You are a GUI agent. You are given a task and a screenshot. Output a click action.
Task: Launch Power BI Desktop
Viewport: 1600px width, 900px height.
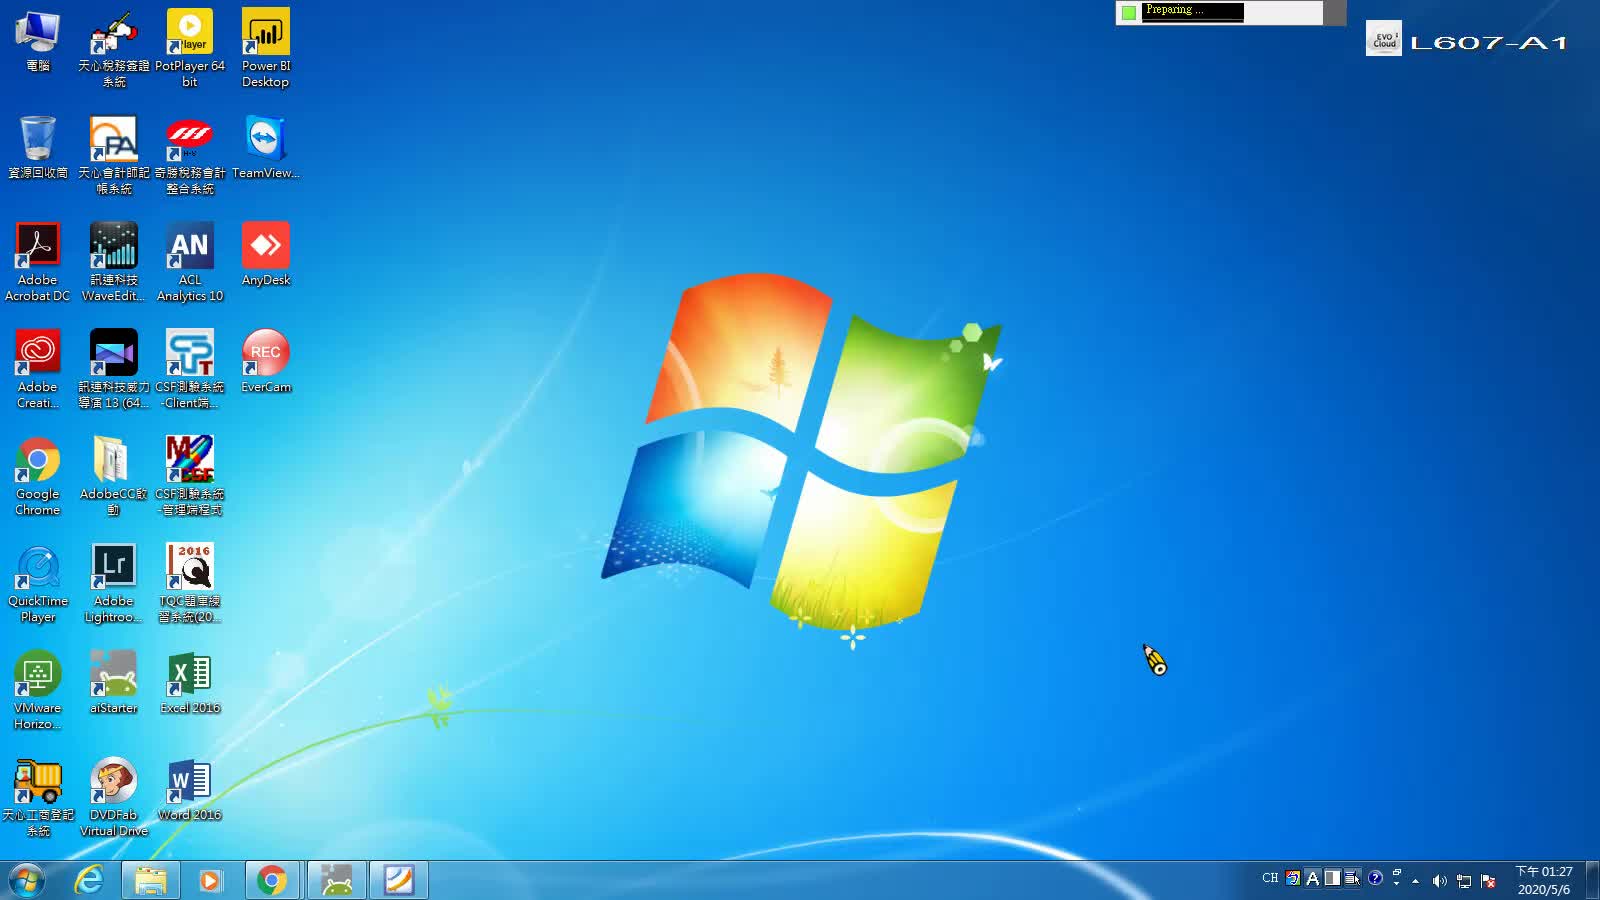coord(266,48)
